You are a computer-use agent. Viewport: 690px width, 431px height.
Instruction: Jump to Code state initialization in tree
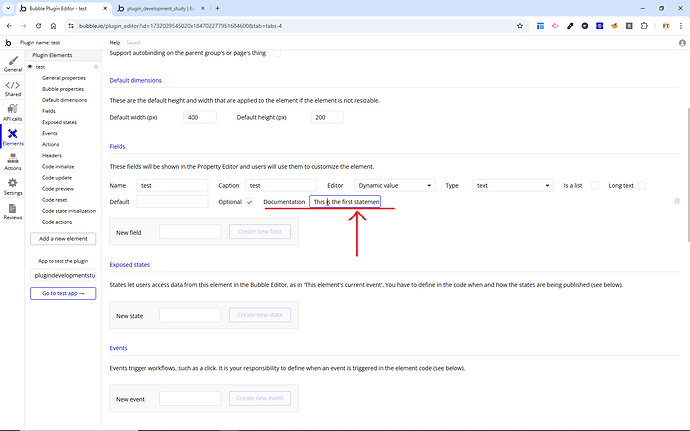point(69,211)
